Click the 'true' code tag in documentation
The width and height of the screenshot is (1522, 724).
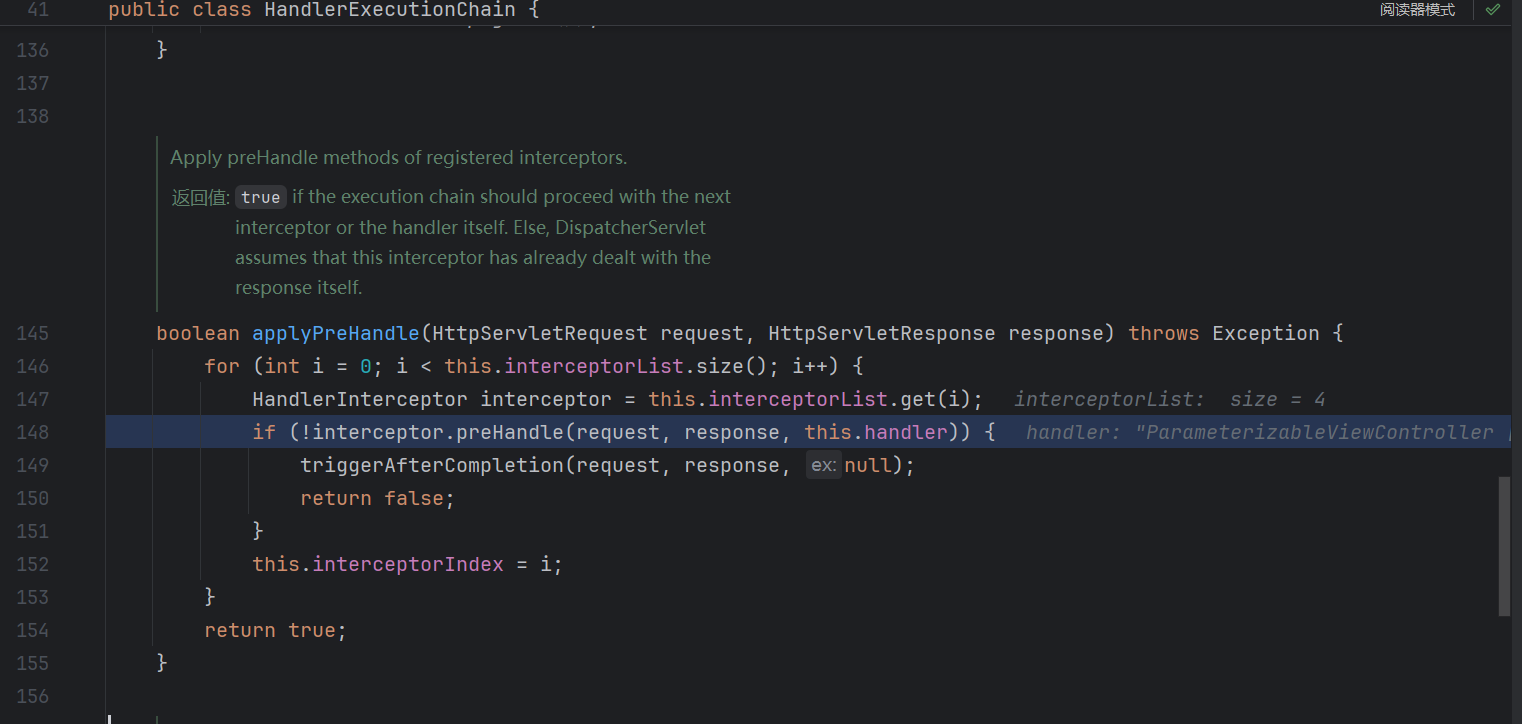tap(260, 197)
